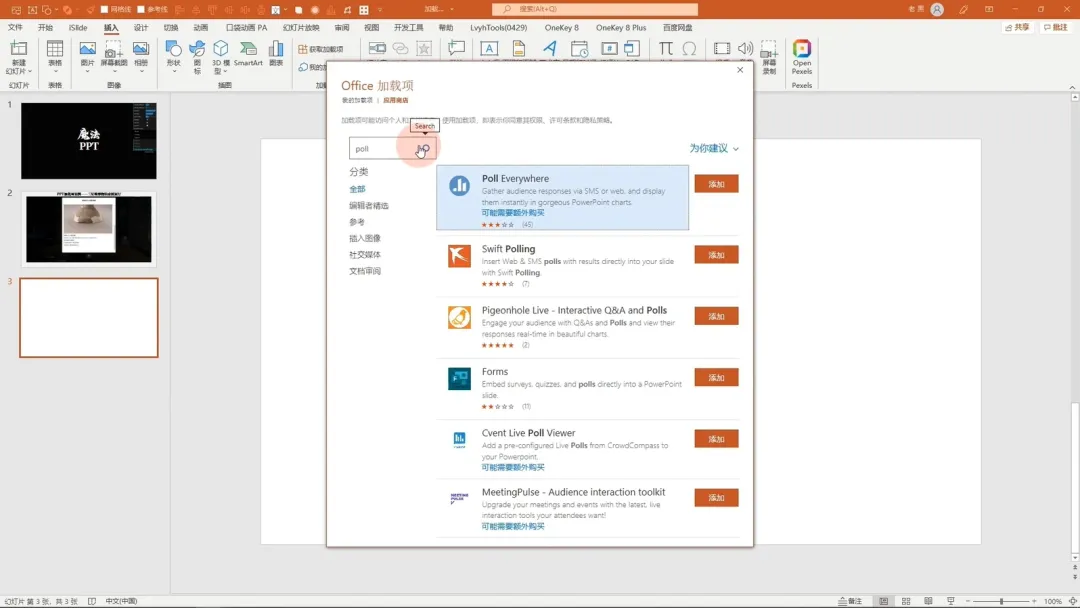Click the Swift Polling app icon
The height and width of the screenshot is (608, 1080).
point(459,255)
